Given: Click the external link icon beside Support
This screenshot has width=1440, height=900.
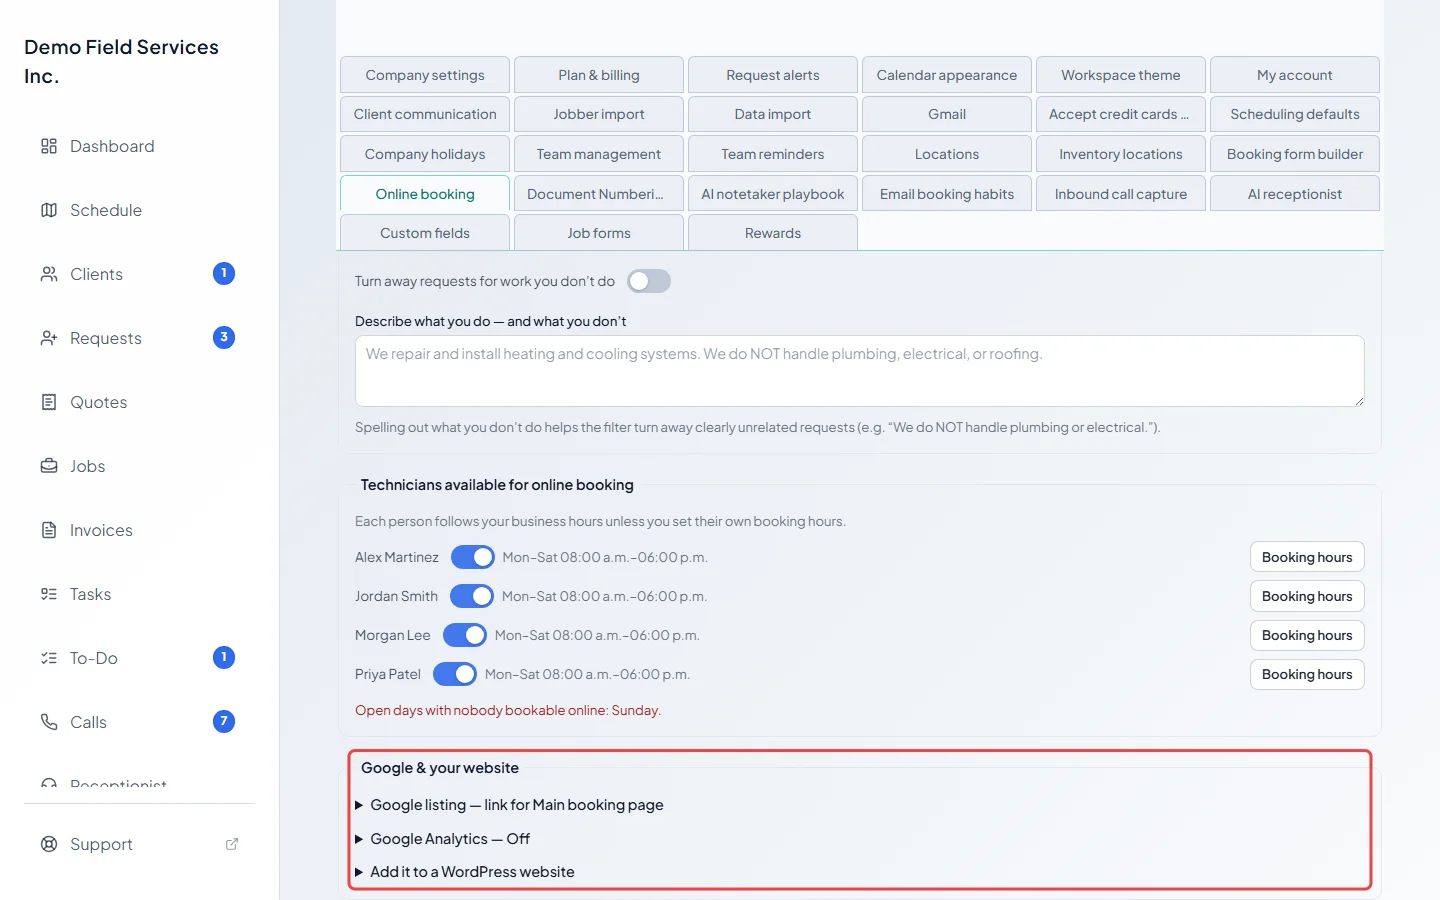Looking at the screenshot, I should [232, 844].
